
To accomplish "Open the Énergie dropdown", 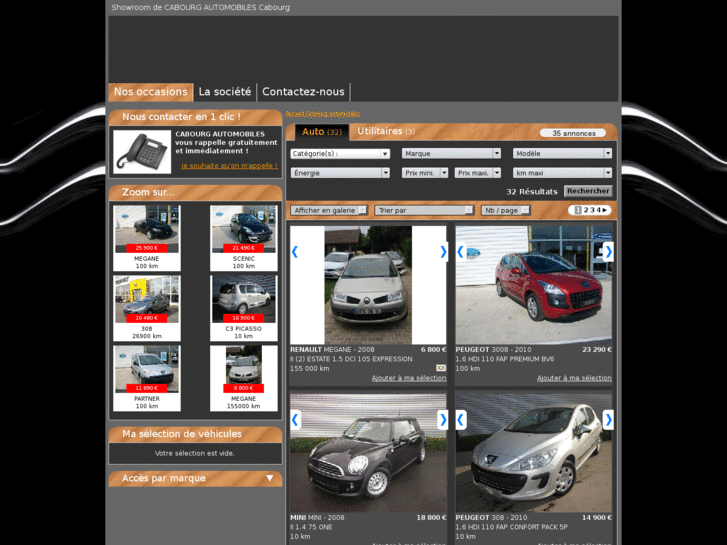I will pyautogui.click(x=340, y=173).
